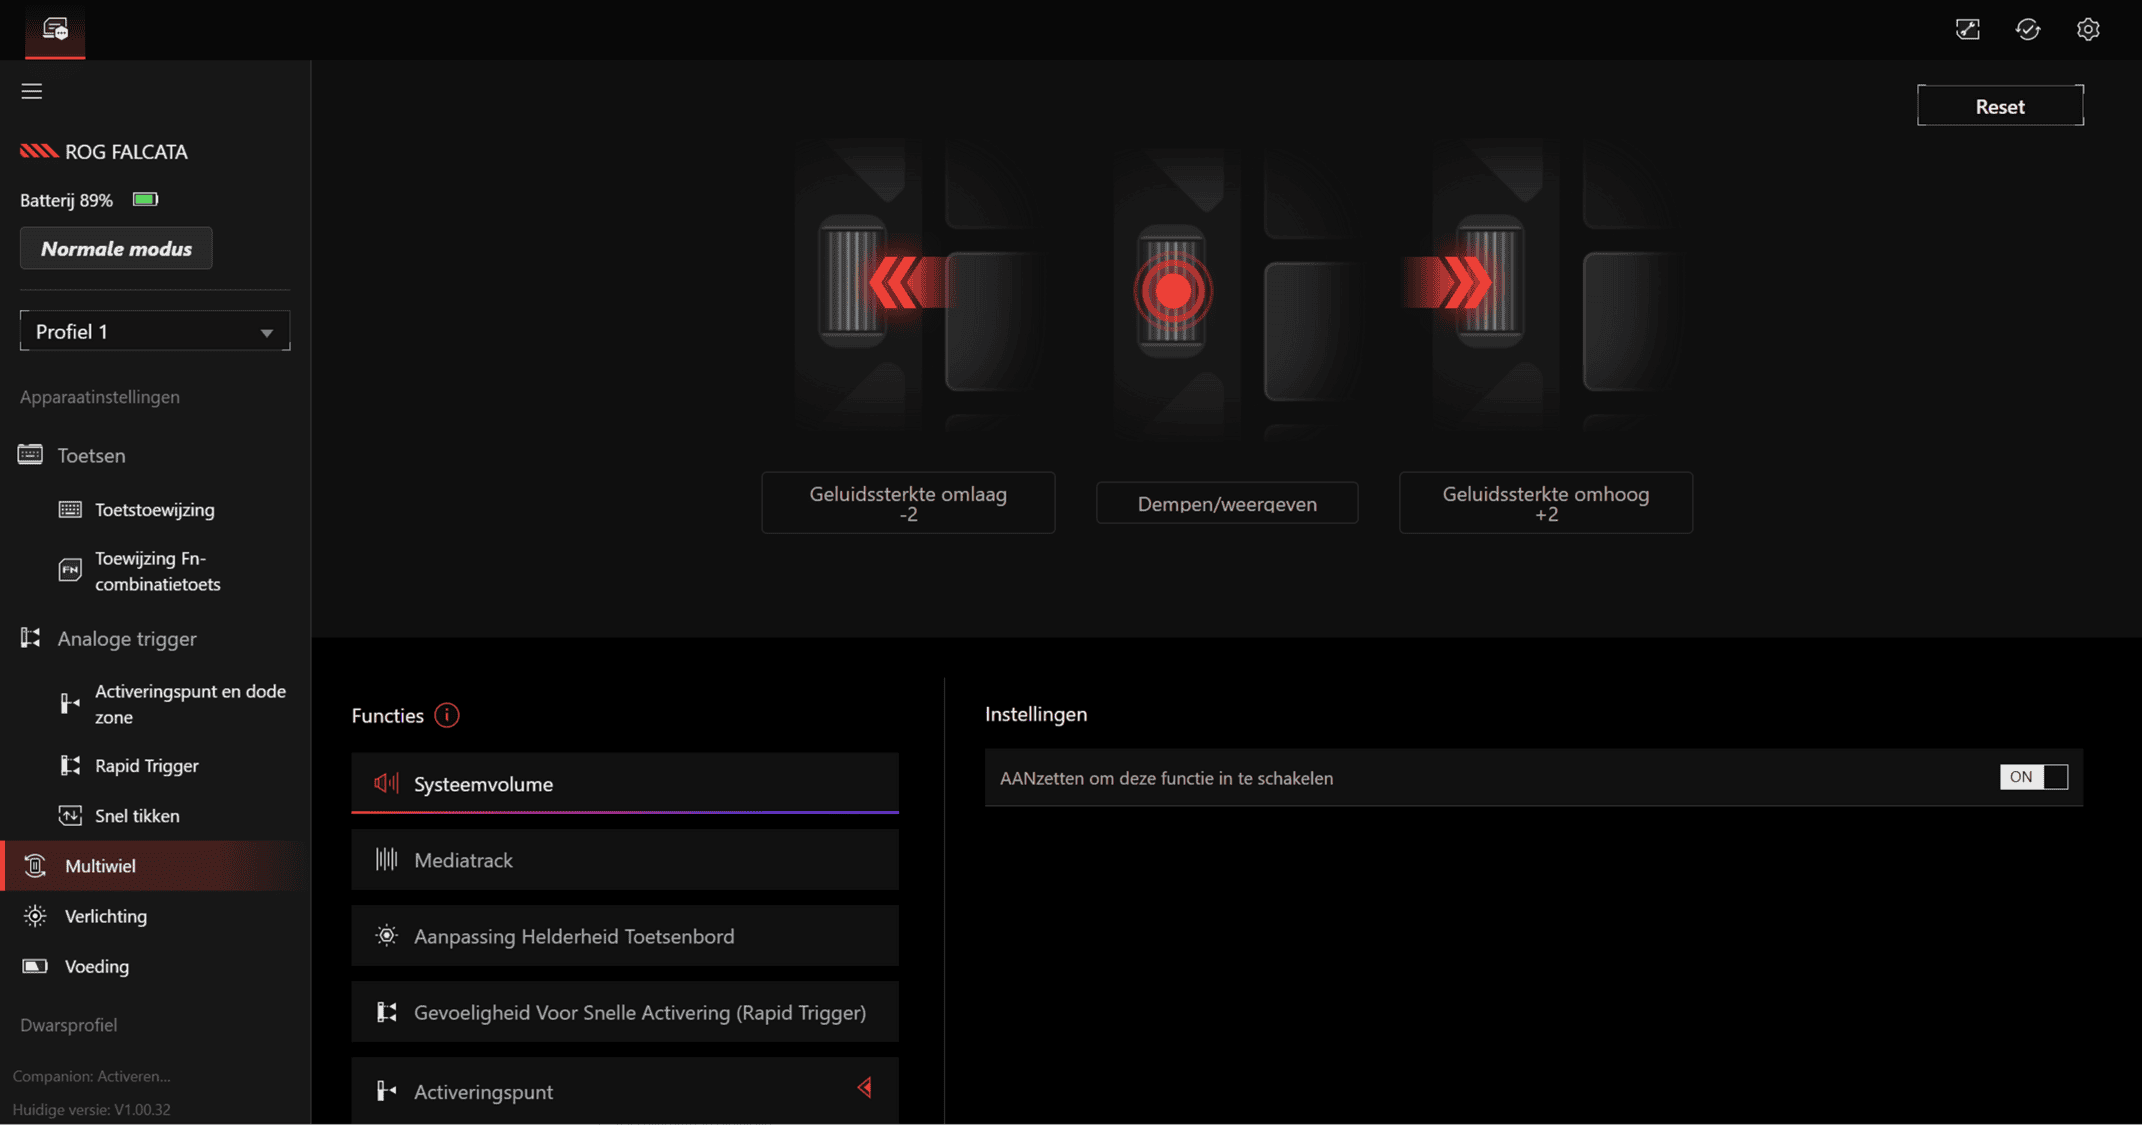Viewport: 2142px width, 1125px height.
Task: Click the Voeding battery icon
Action: pos(35,966)
